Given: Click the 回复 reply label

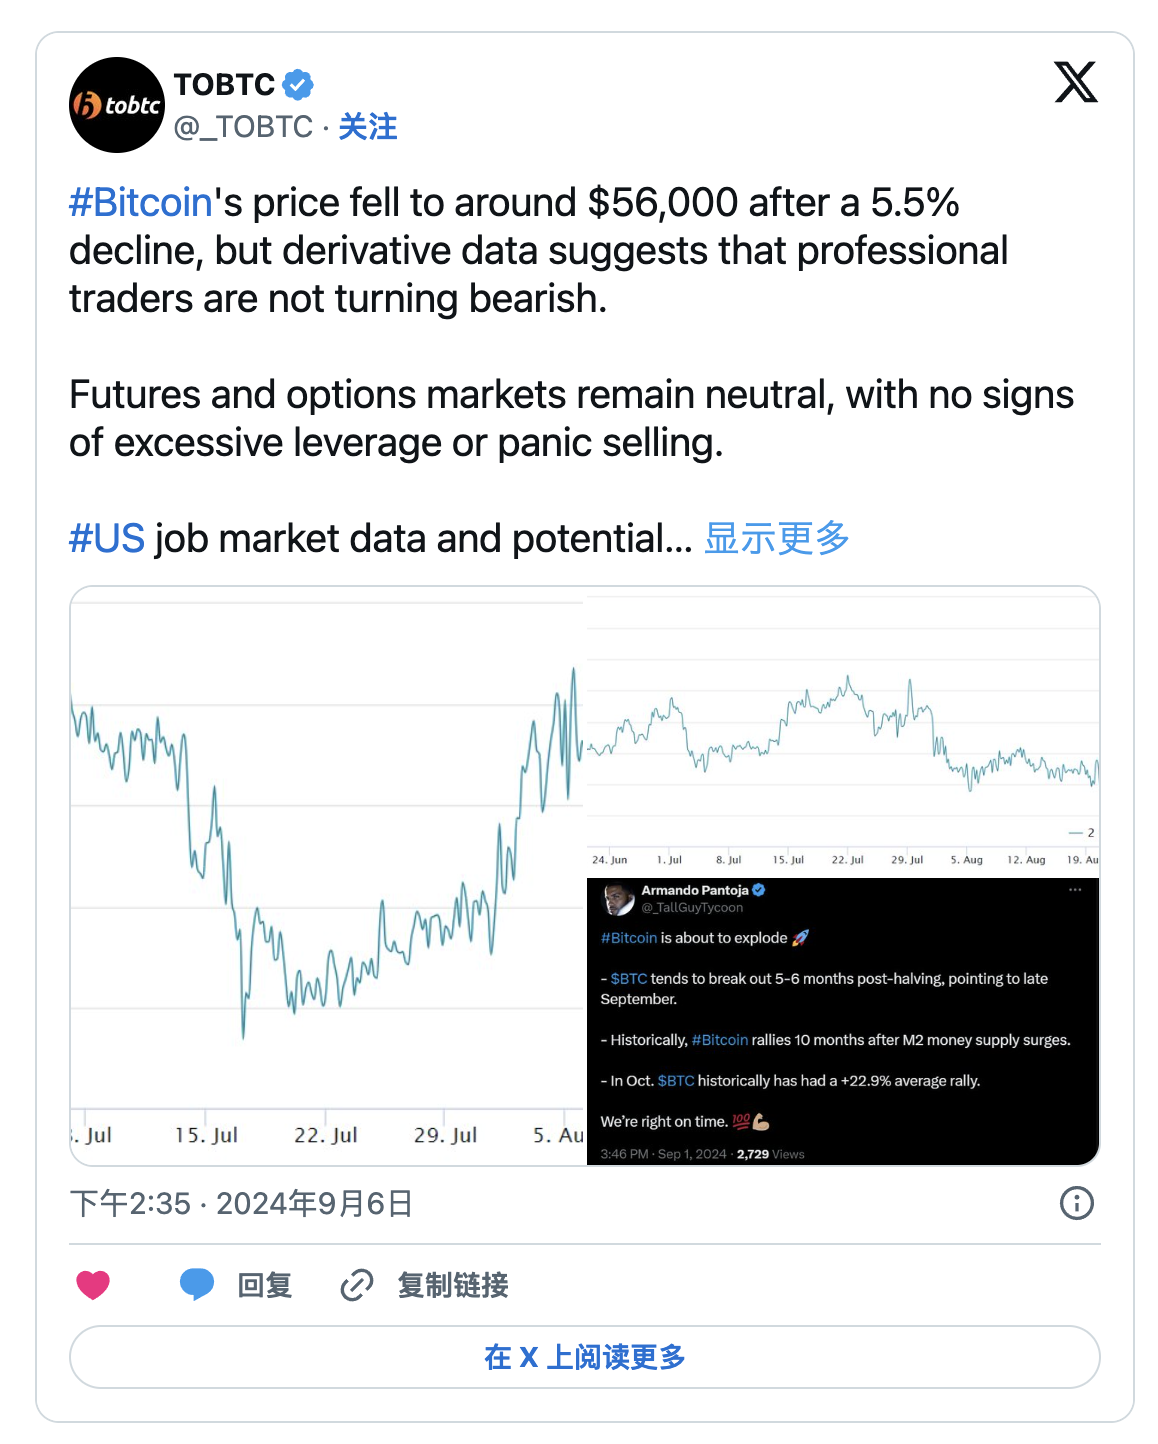Looking at the screenshot, I should [265, 1285].
